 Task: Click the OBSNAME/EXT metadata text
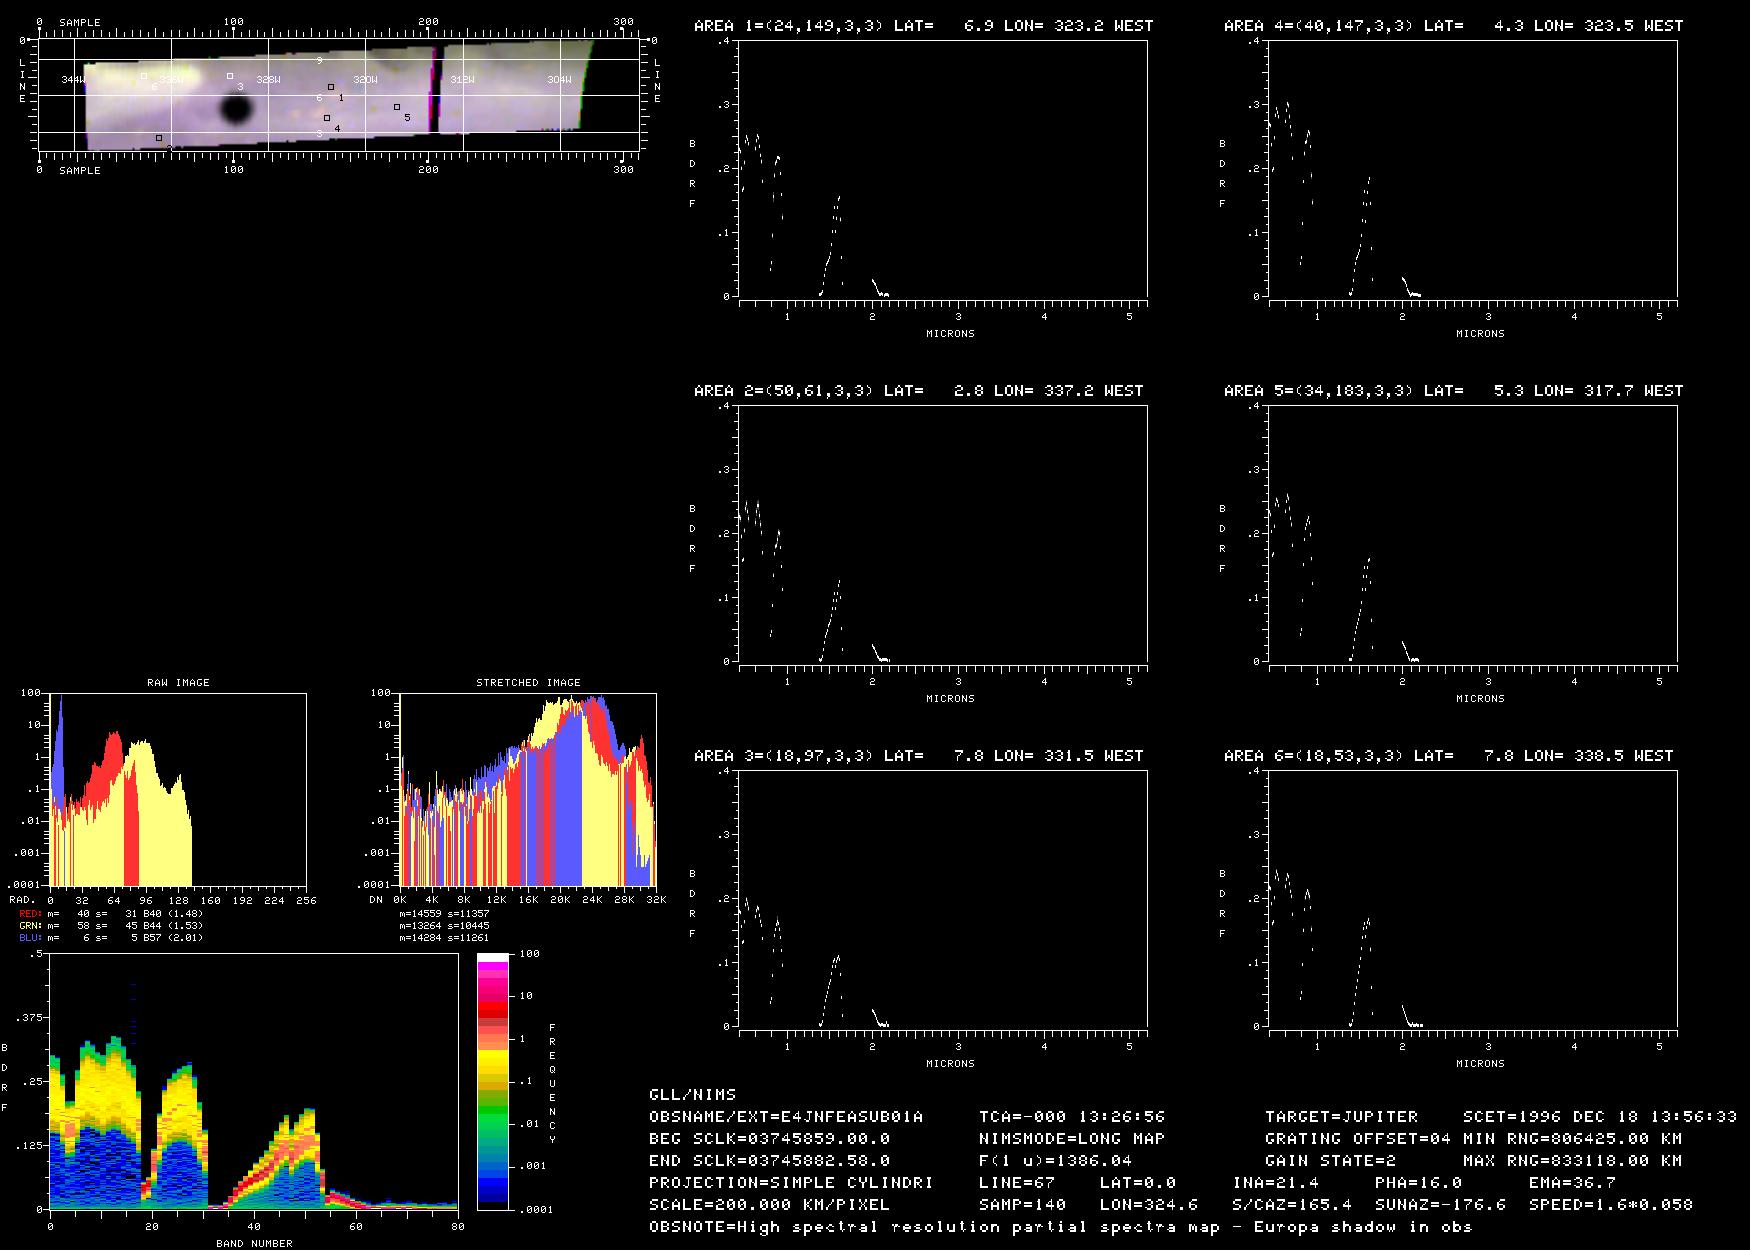point(786,1116)
